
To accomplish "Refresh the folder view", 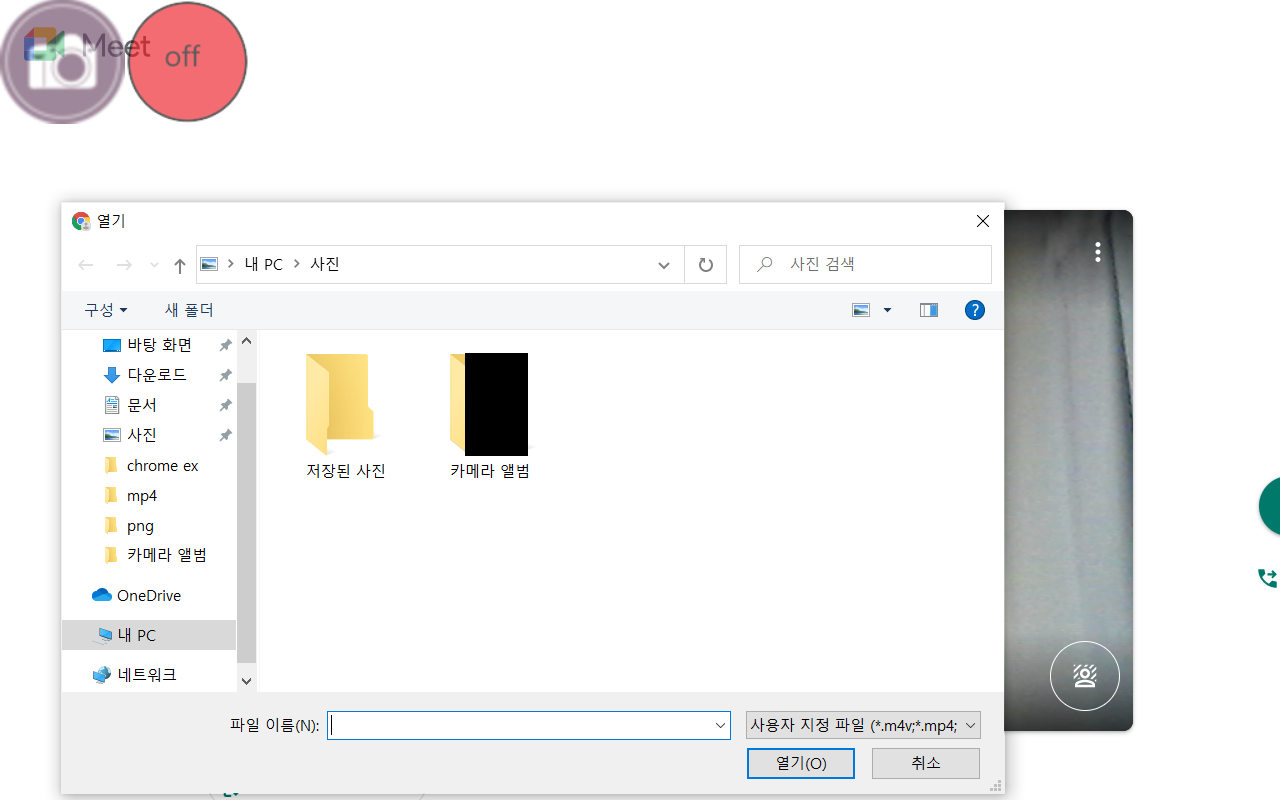I will [706, 265].
